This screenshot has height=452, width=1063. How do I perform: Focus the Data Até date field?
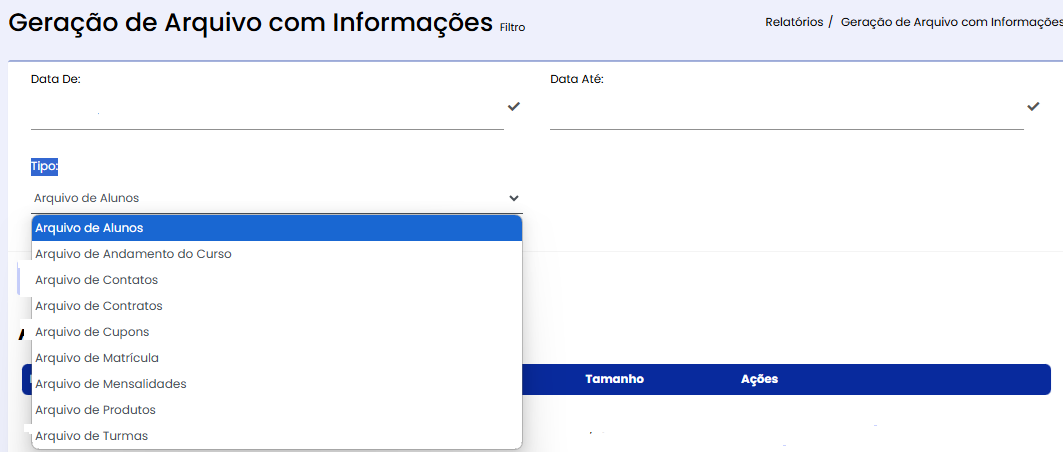pyautogui.click(x=786, y=110)
